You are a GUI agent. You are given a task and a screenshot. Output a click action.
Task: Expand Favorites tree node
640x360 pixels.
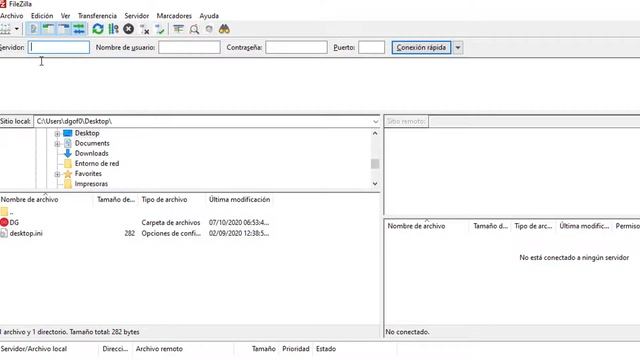click(57, 174)
